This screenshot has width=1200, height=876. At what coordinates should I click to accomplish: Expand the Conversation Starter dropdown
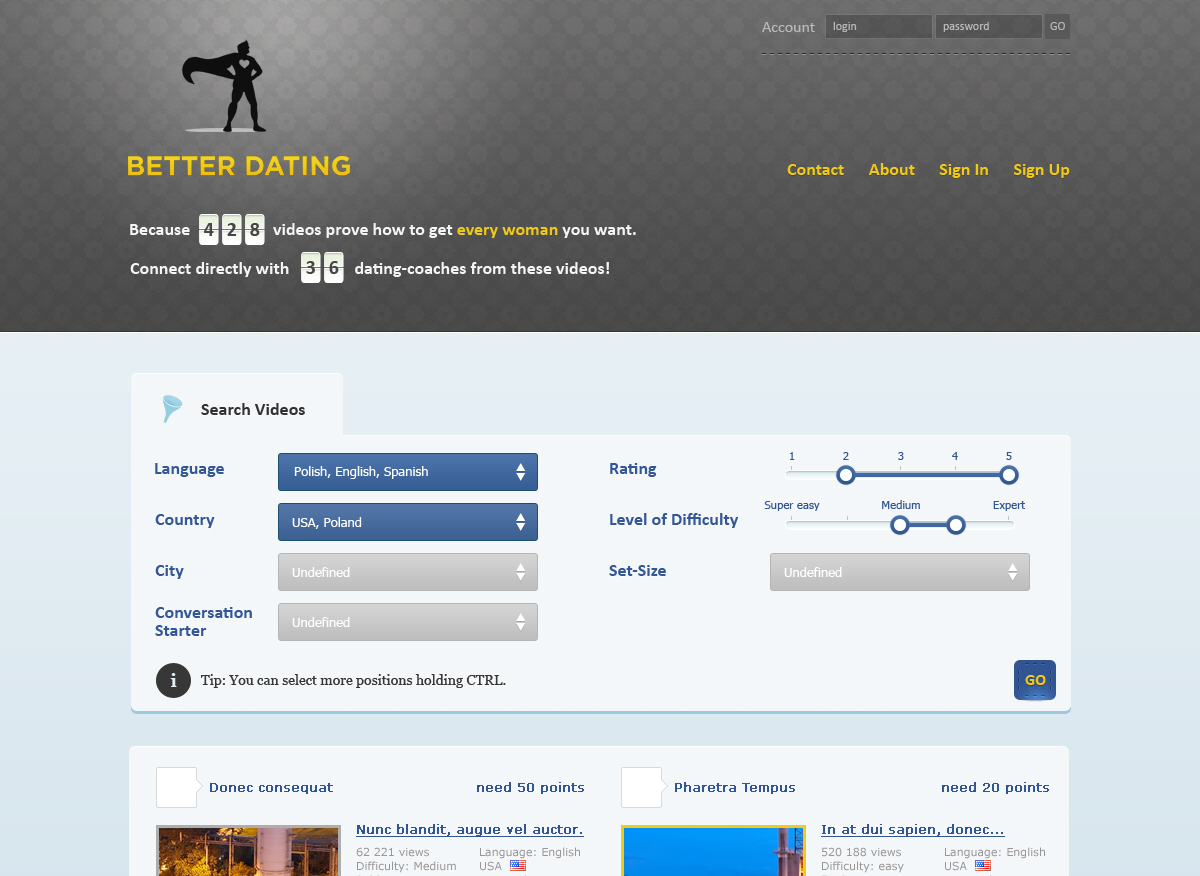408,622
